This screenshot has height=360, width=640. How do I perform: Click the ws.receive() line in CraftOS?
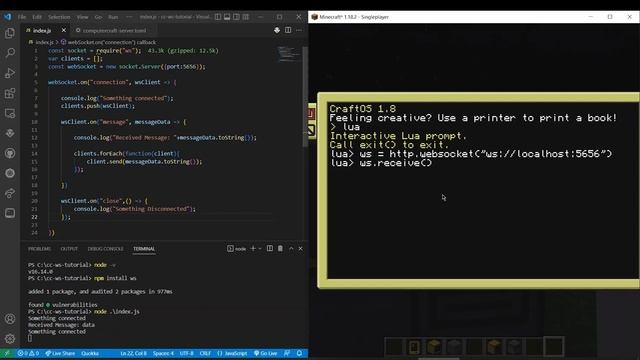click(381, 163)
